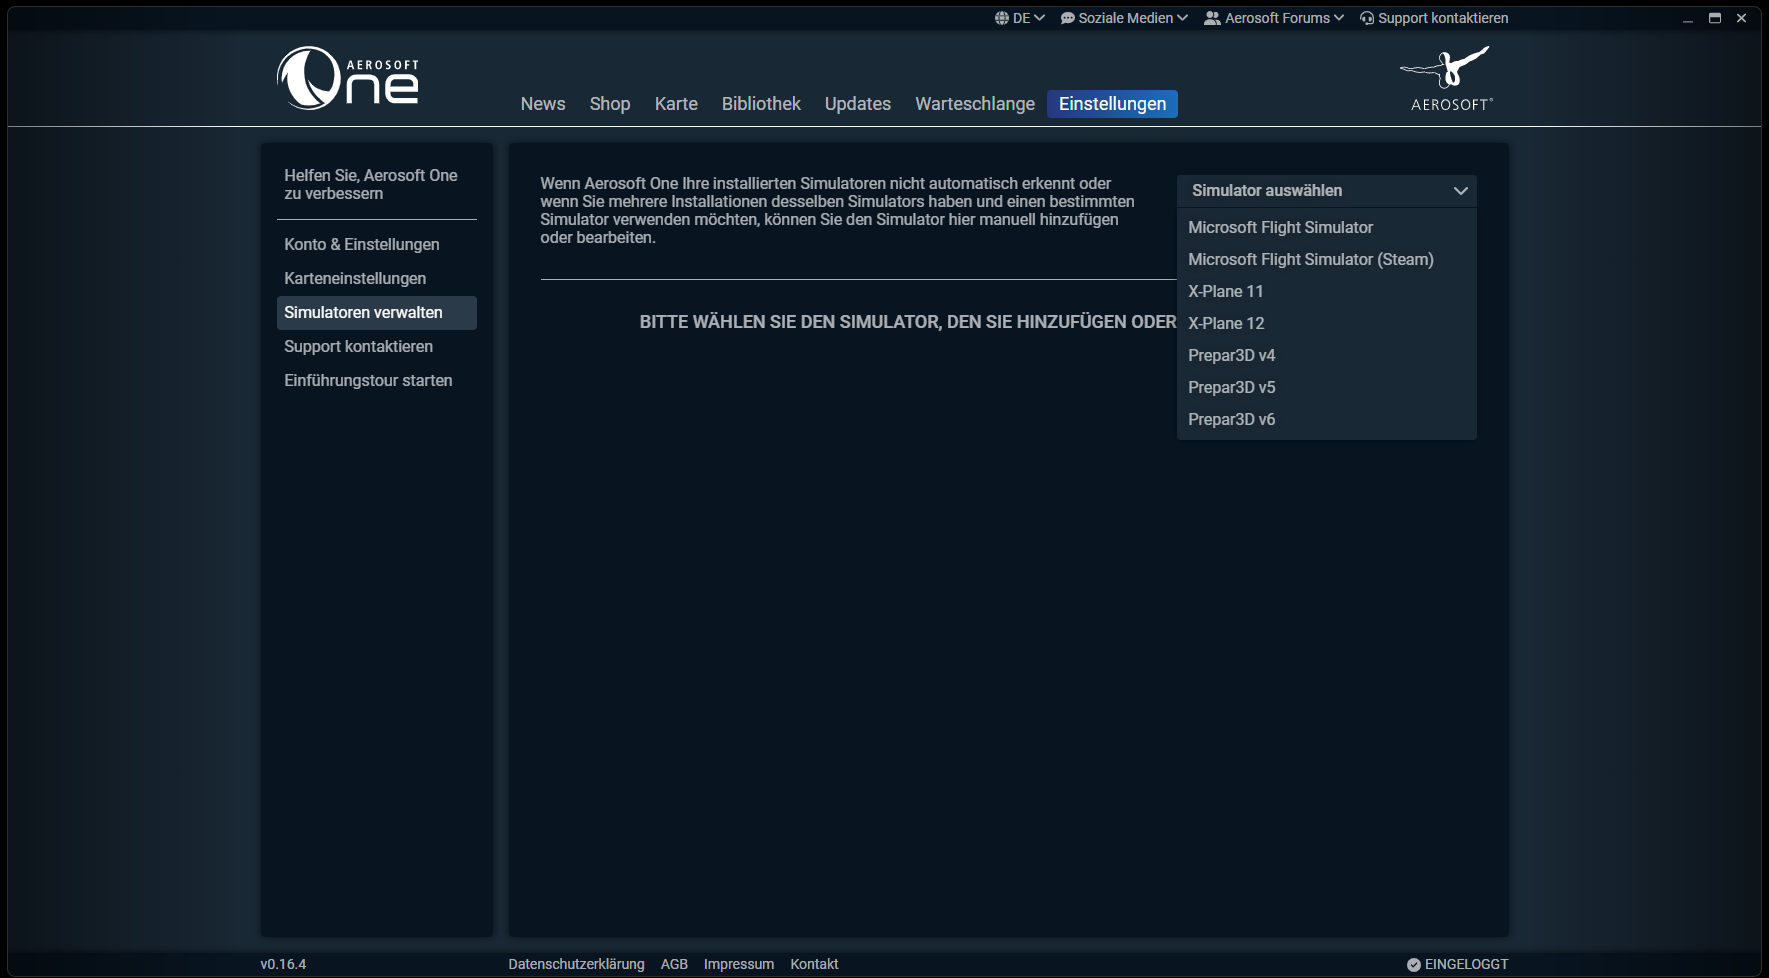Viewport: 1769px width, 978px height.
Task: Open the Impressum footer link
Action: 738,964
